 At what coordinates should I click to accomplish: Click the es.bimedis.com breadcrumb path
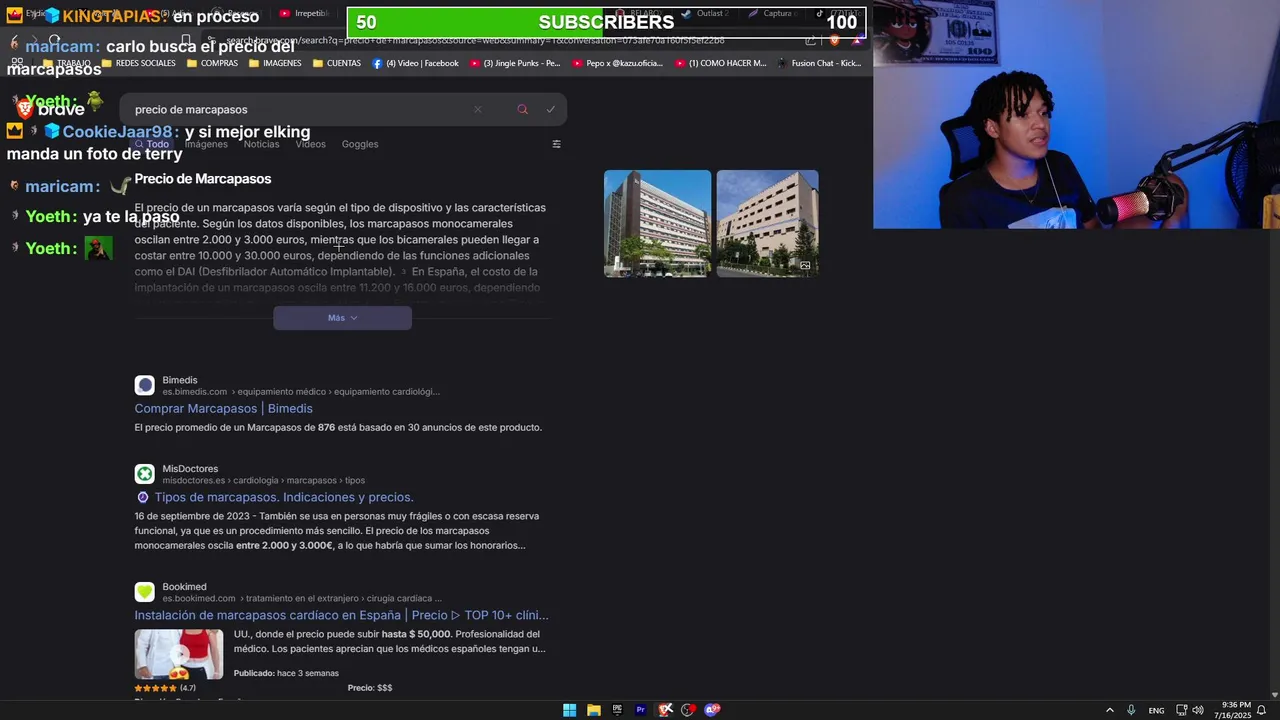301,392
